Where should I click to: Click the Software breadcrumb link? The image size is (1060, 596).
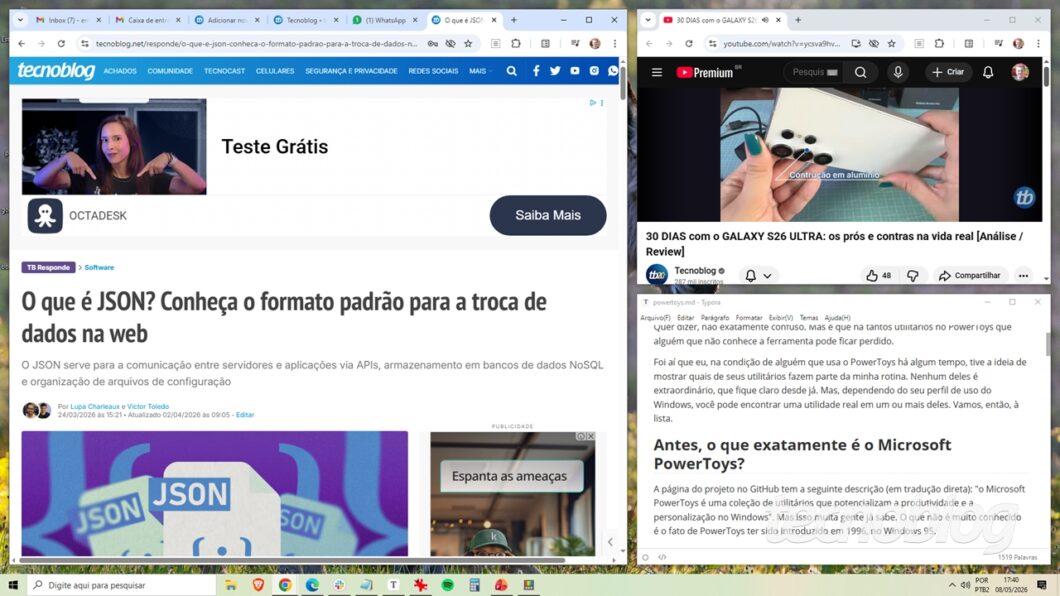[x=99, y=268]
